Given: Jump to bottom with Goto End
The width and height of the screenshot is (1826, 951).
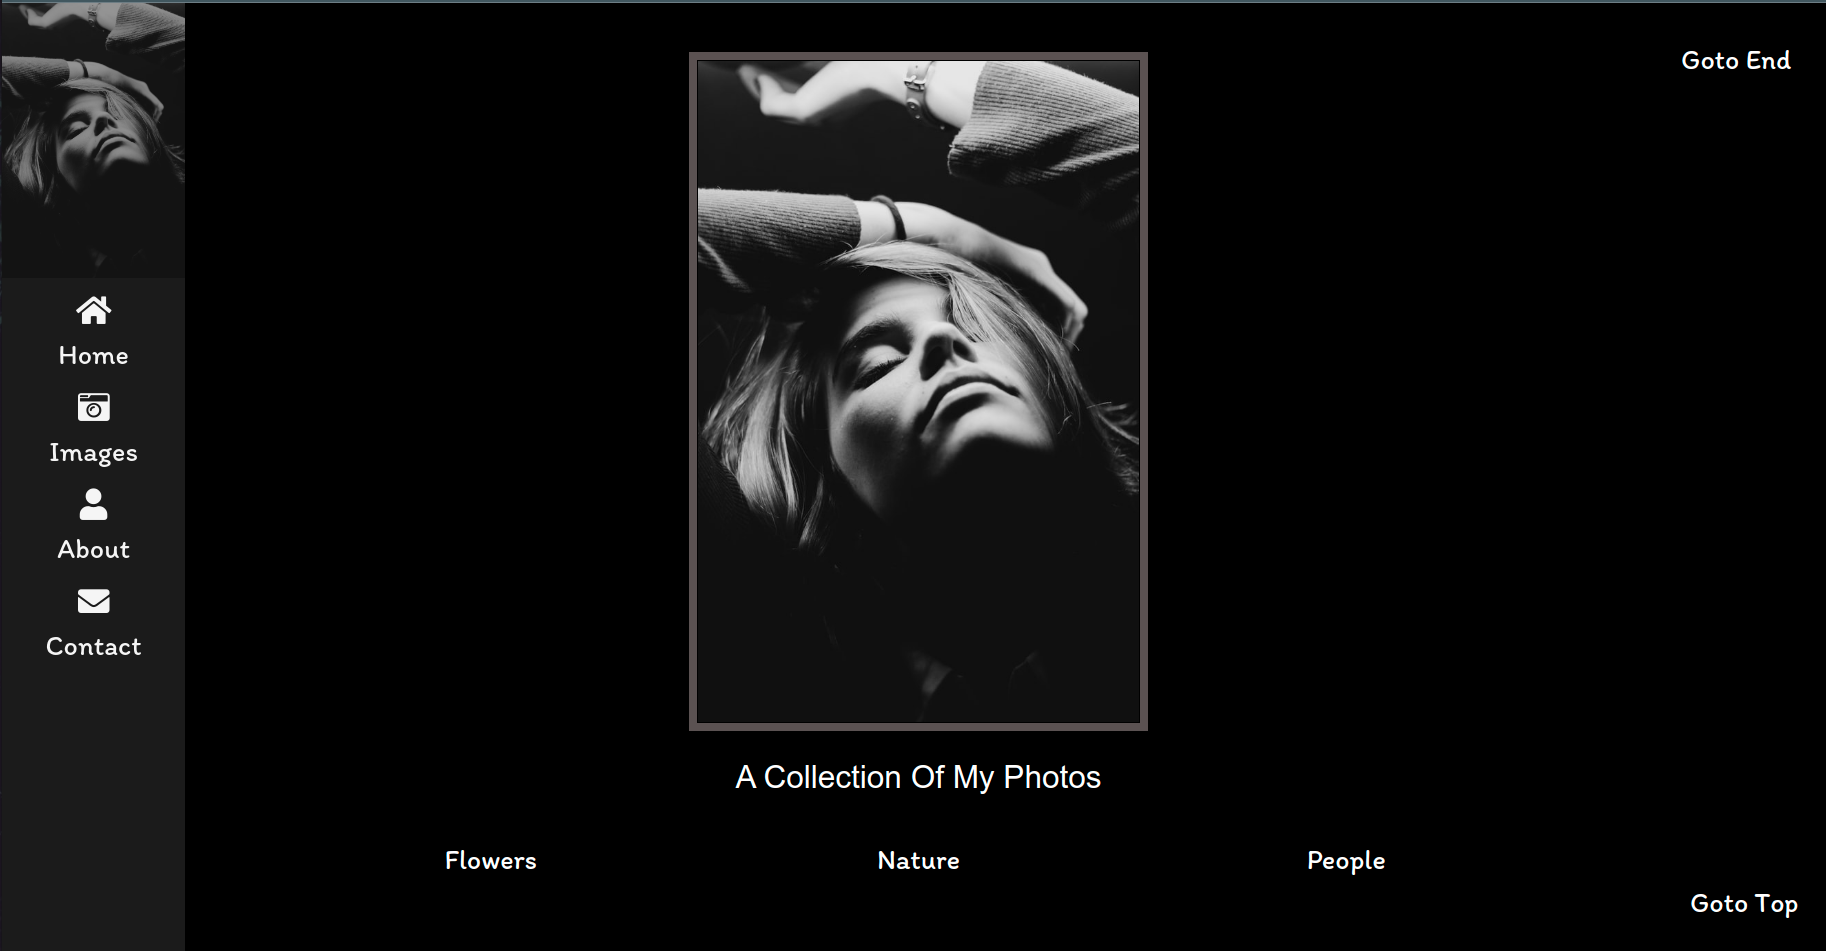Looking at the screenshot, I should (1736, 61).
